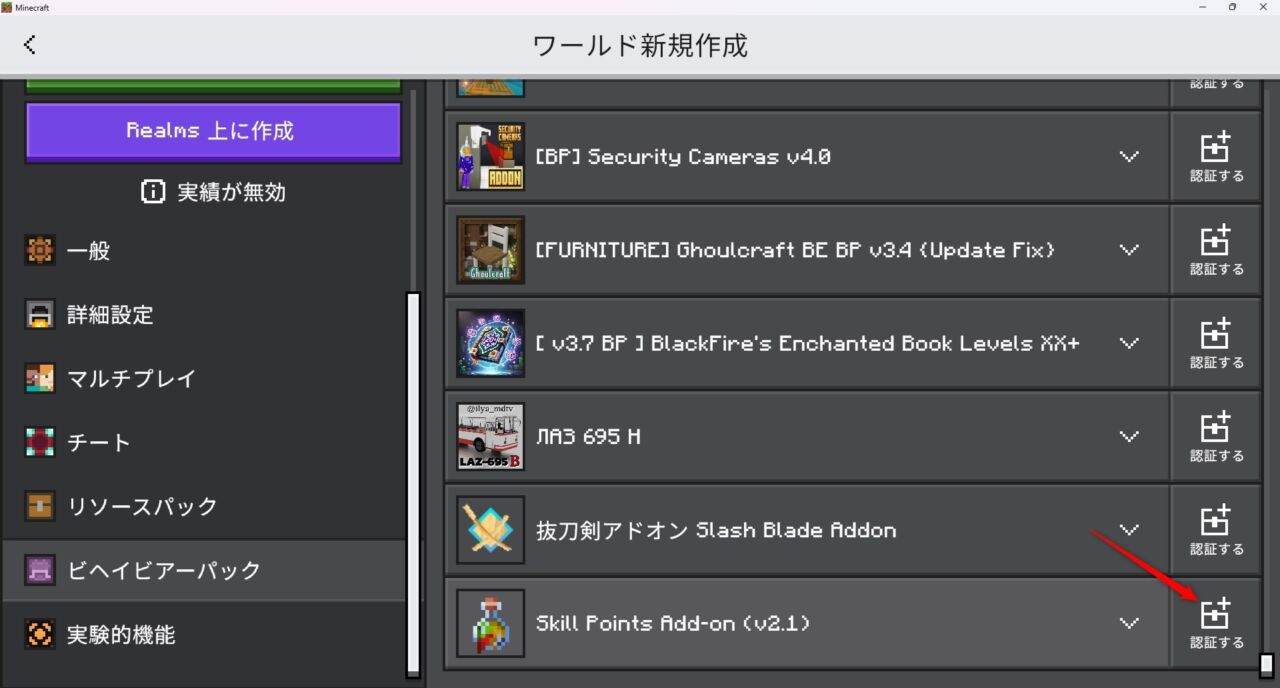Click the 実績が無効 info icon
This screenshot has width=1280, height=688.
point(153,192)
